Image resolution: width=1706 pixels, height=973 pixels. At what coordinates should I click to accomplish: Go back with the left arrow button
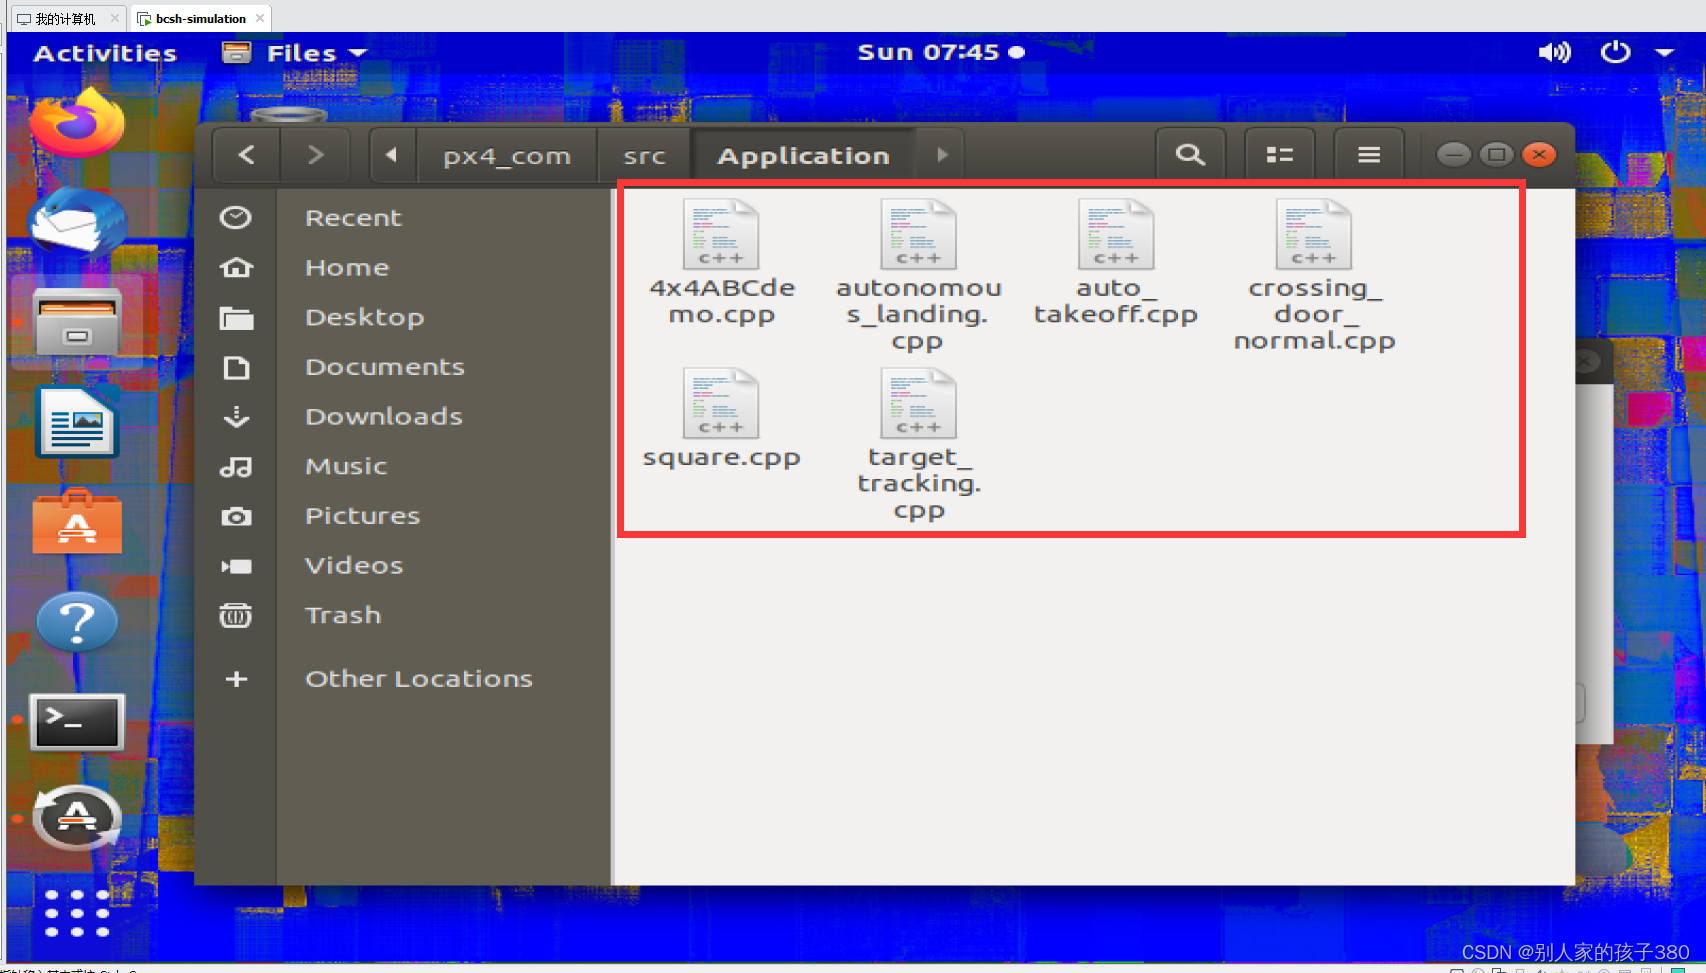click(247, 155)
